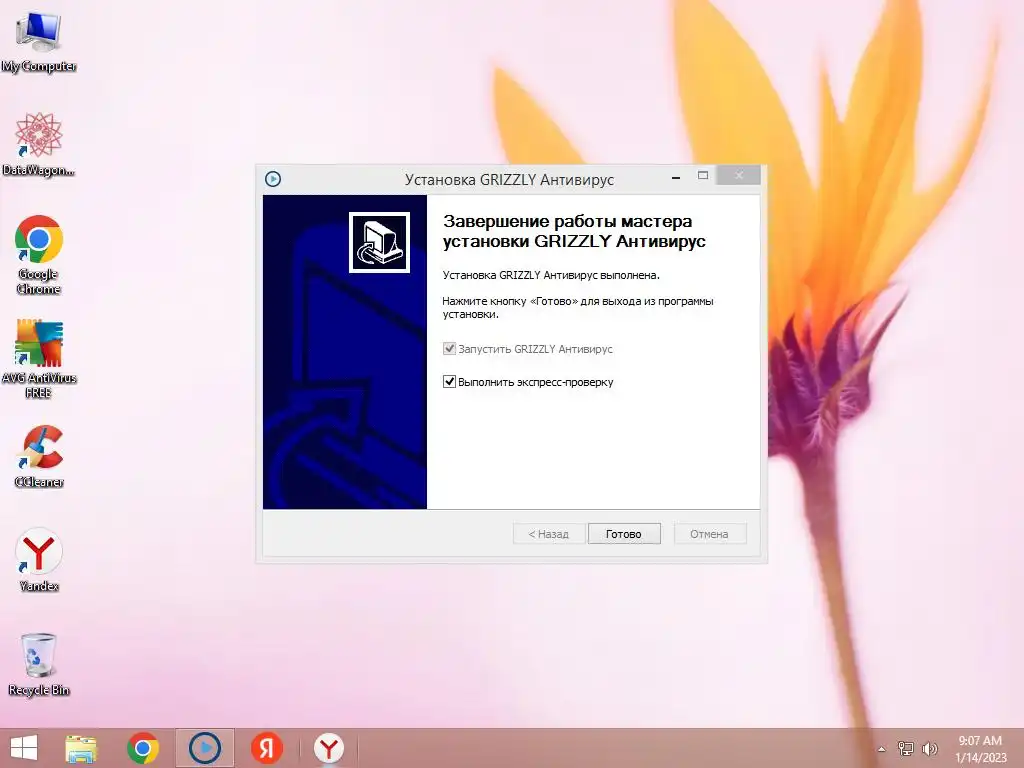The width and height of the screenshot is (1024, 768).
Task: Click the "Готово" button
Action: point(624,534)
